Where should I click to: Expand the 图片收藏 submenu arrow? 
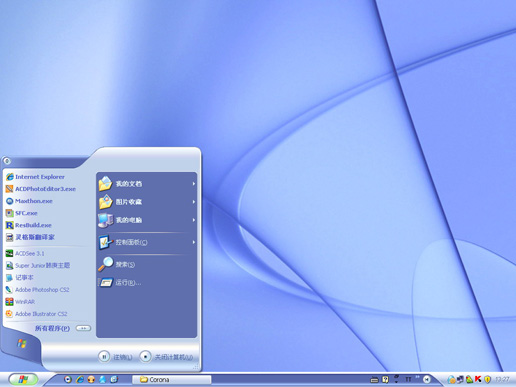[193, 202]
